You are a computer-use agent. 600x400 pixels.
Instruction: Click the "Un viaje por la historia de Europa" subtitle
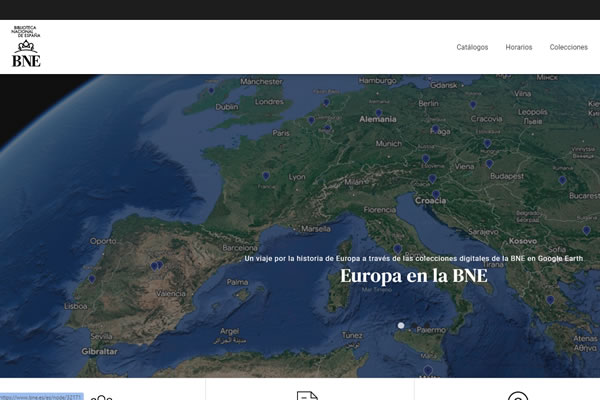414,258
